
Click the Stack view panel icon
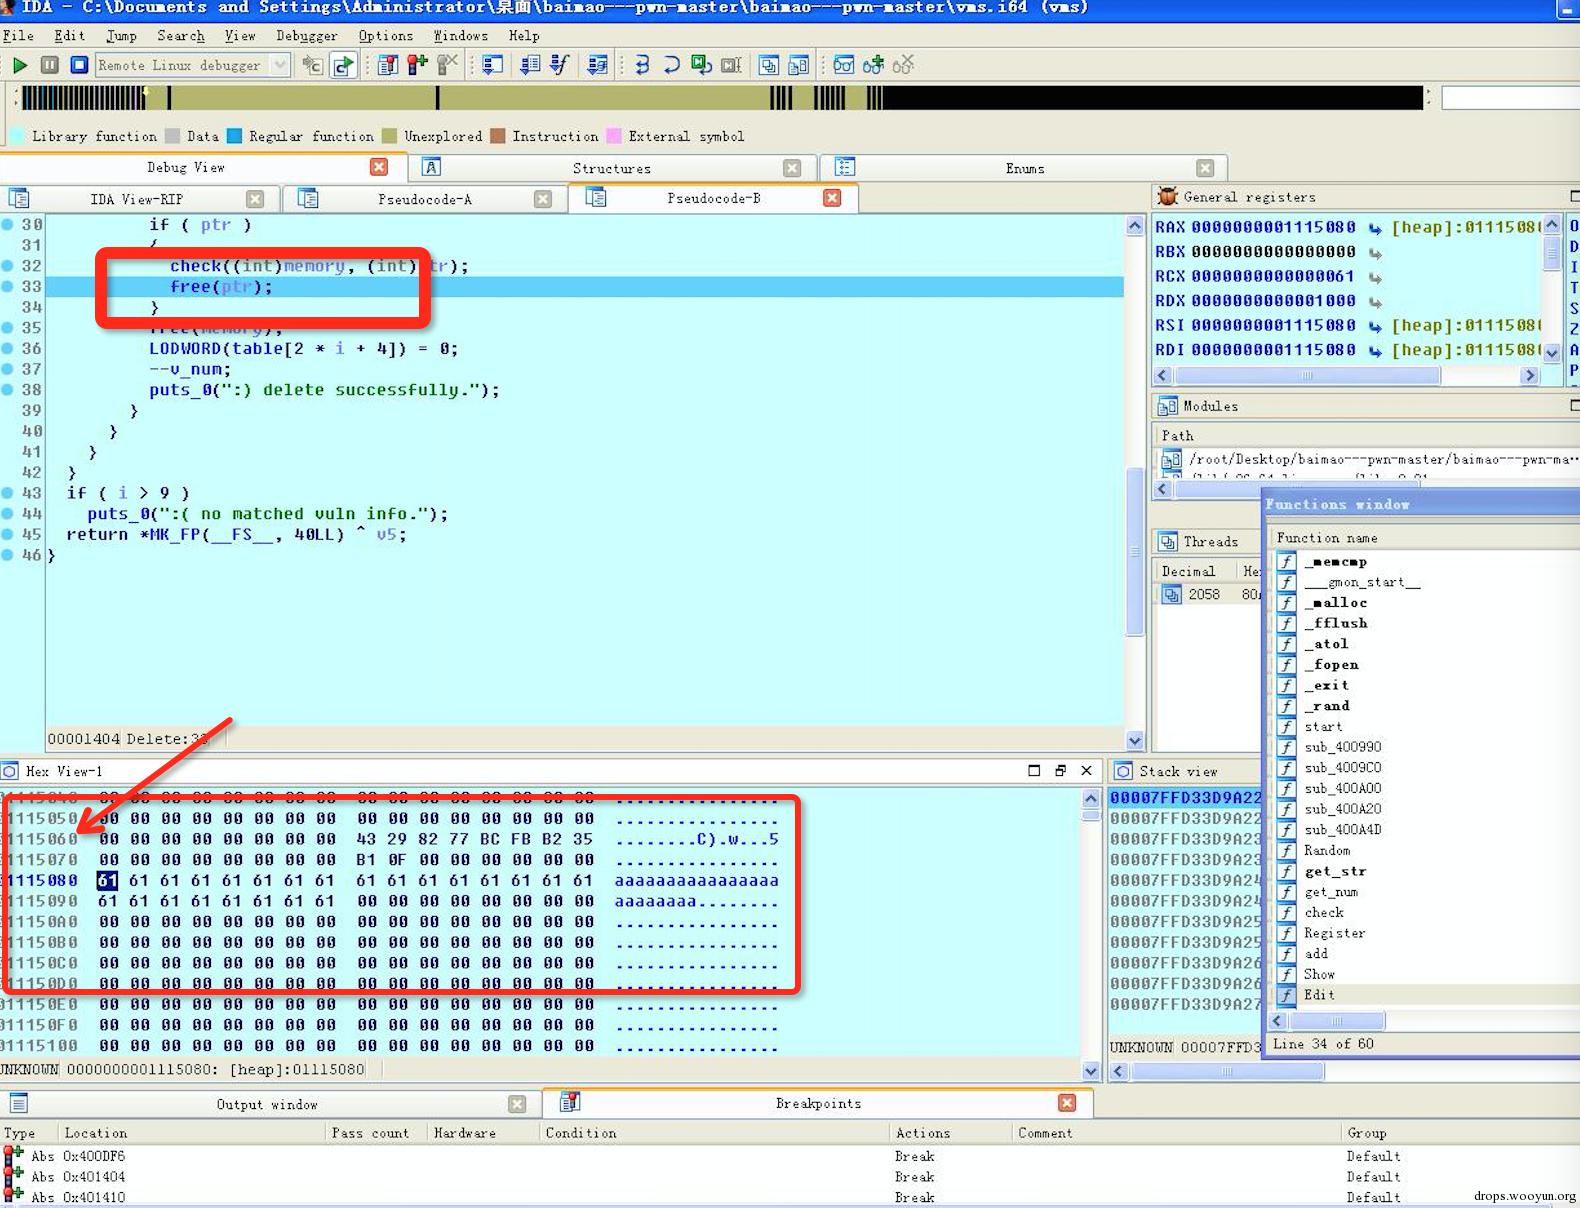coord(1123,771)
